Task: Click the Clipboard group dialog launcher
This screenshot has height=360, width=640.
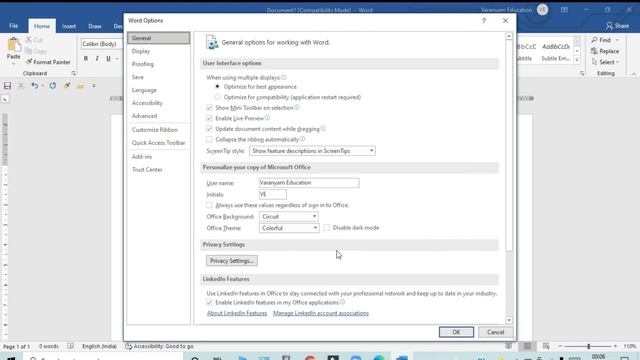Action: (73, 73)
